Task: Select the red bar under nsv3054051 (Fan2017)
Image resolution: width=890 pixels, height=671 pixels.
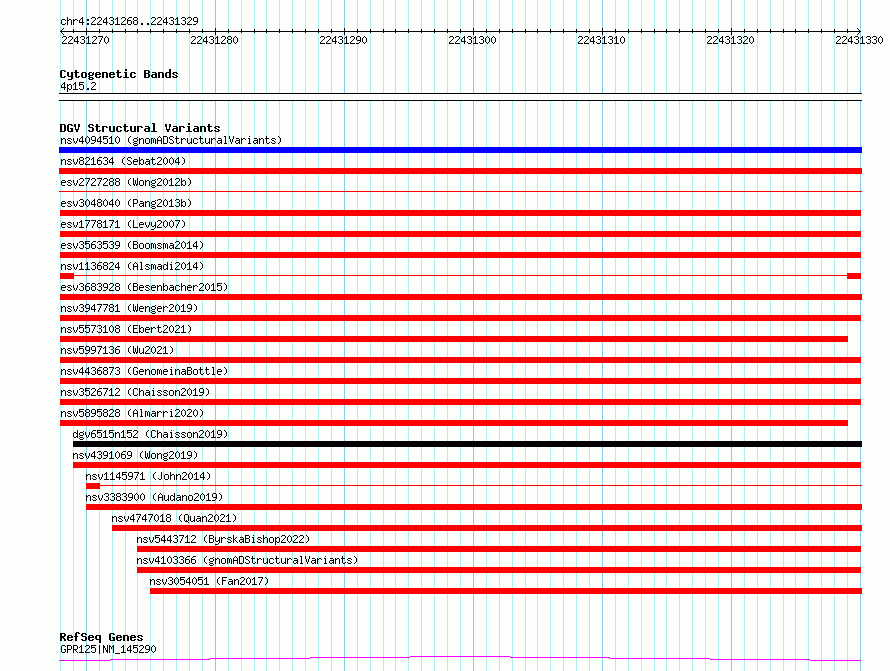Action: pos(506,592)
